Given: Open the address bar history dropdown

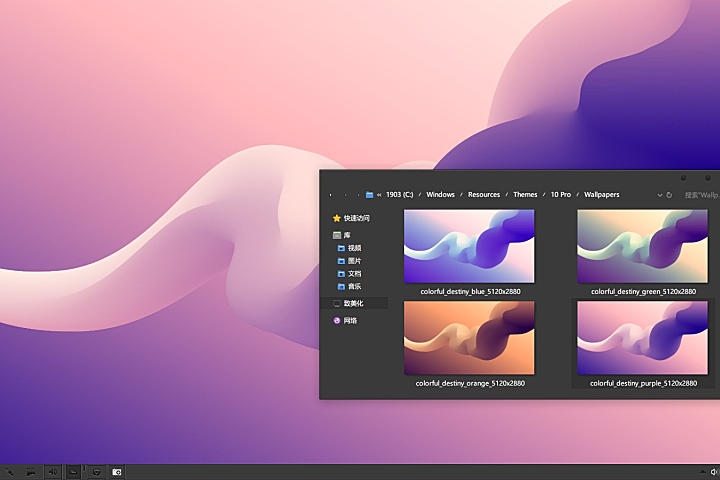Looking at the screenshot, I should click(x=659, y=195).
